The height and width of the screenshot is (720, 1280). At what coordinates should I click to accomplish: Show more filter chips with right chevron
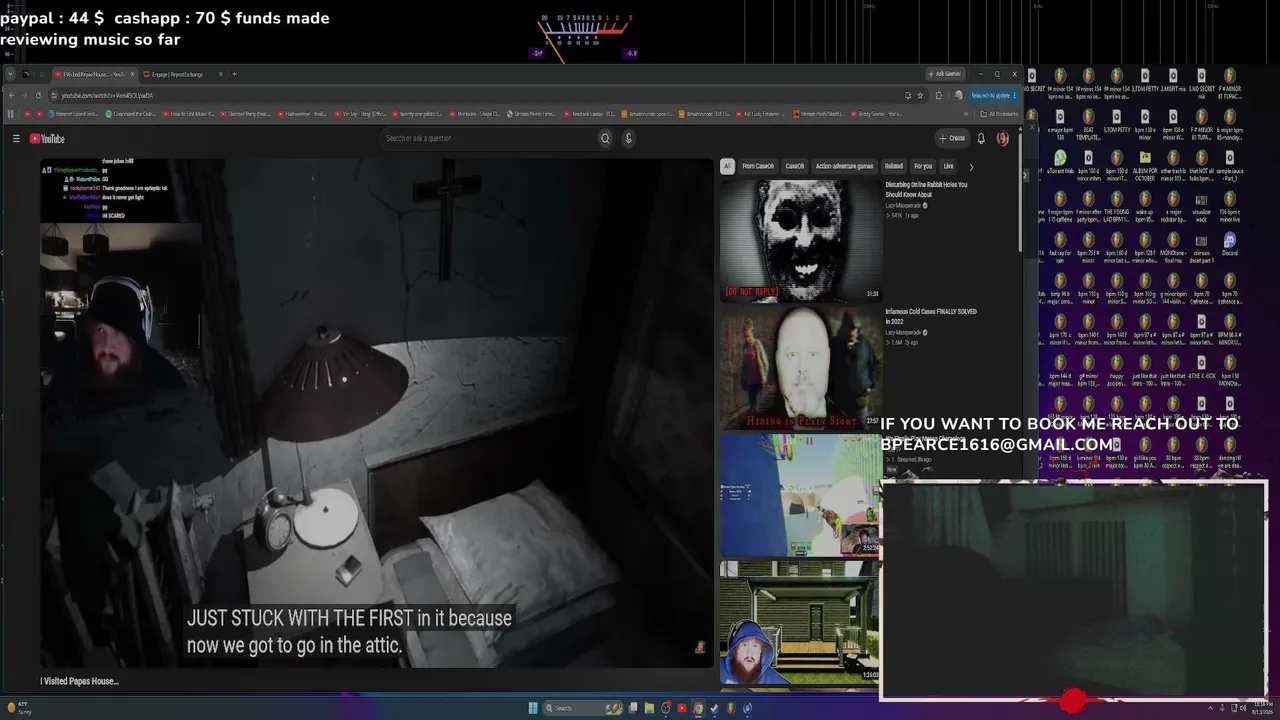point(971,166)
